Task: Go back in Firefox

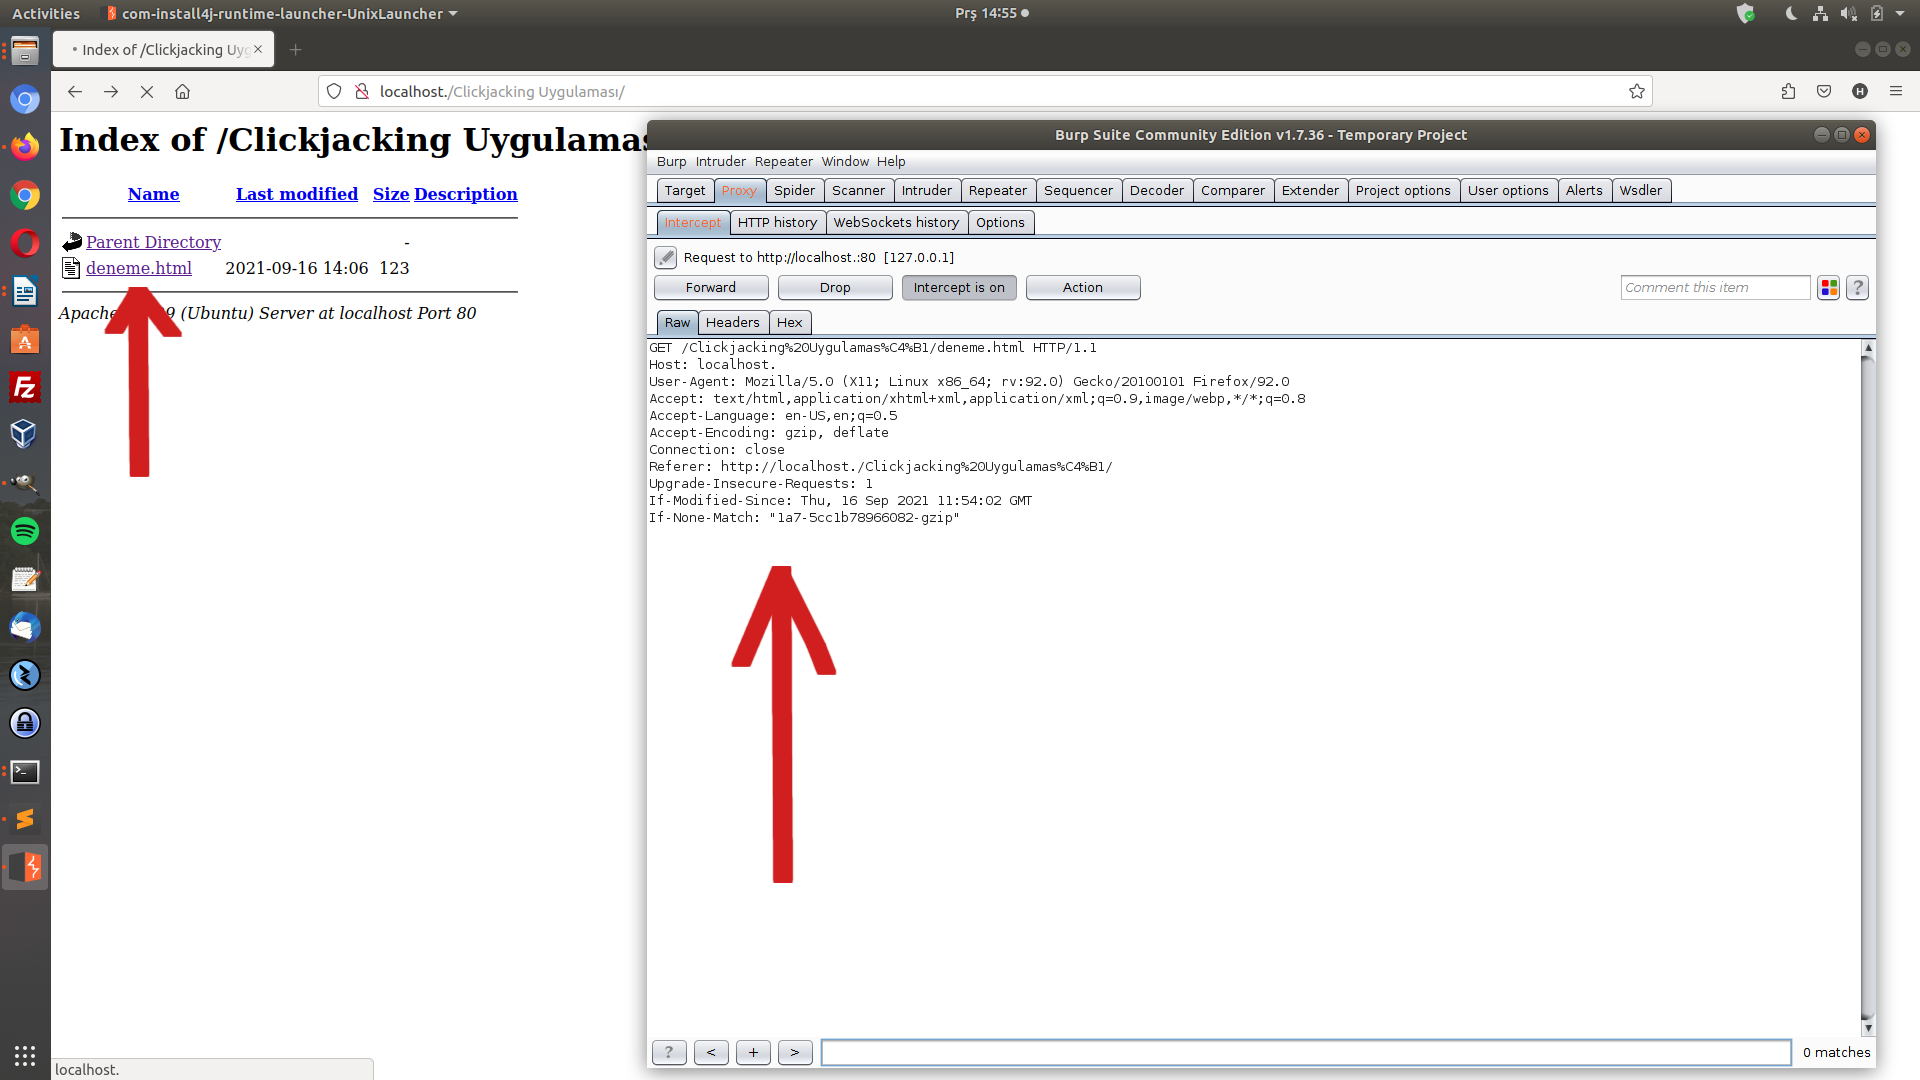Action: tap(75, 91)
